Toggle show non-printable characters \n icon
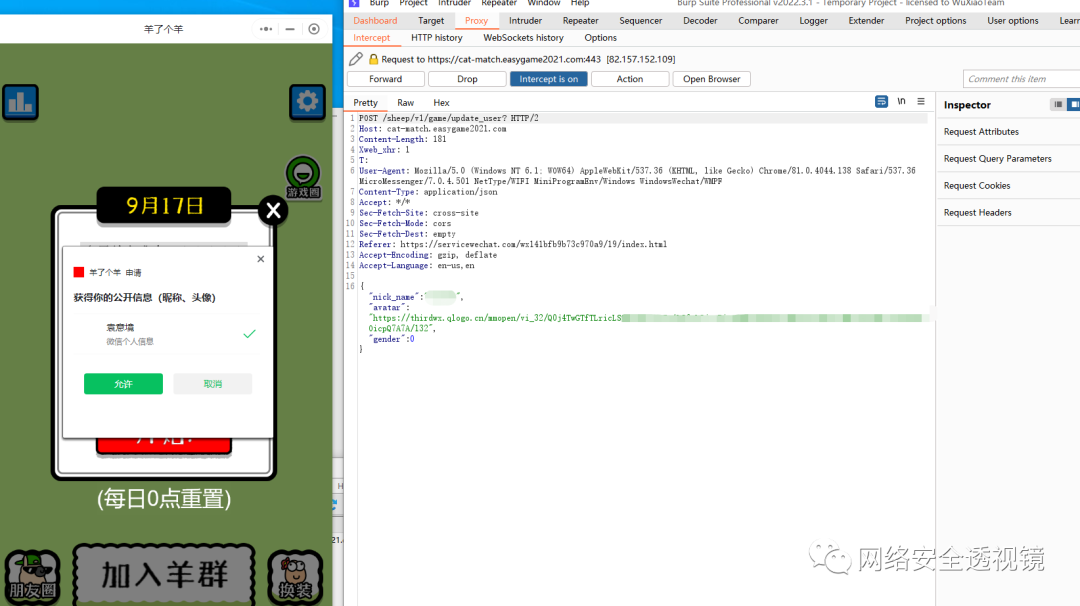The image size is (1080, 606). [901, 101]
